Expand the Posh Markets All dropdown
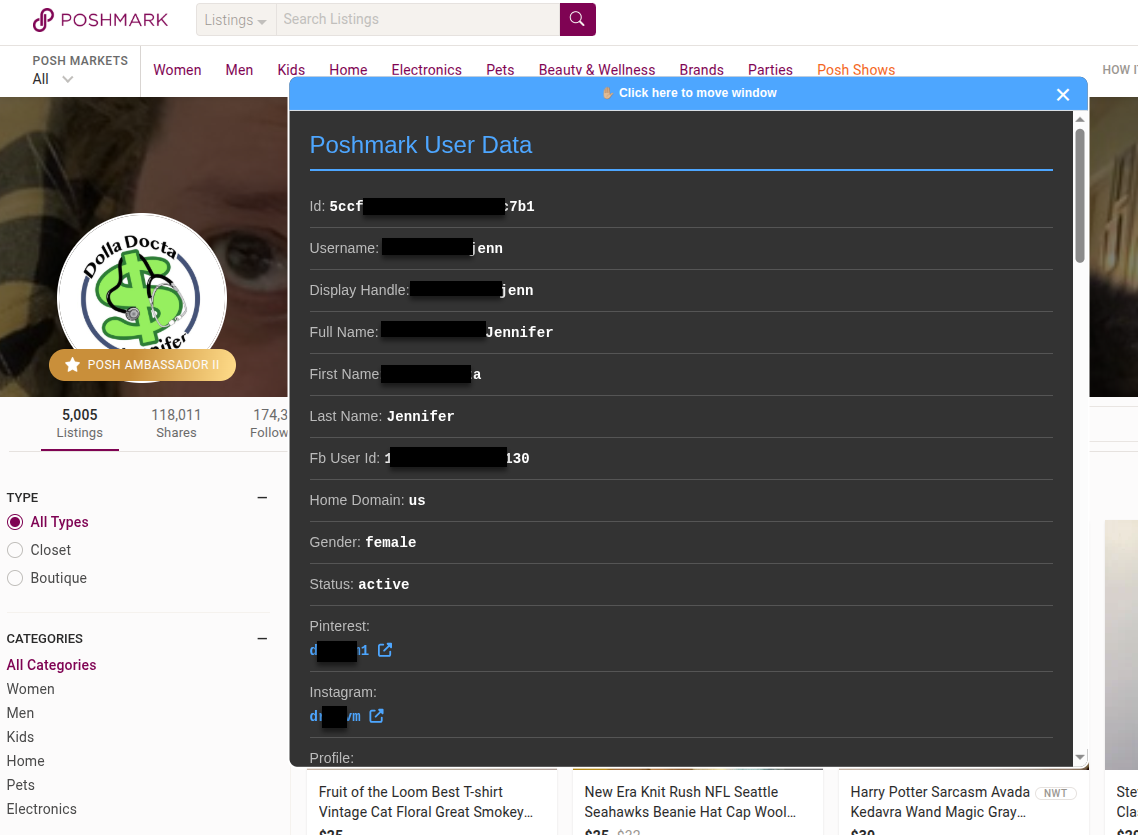The height and width of the screenshot is (835, 1138). tap(53, 79)
